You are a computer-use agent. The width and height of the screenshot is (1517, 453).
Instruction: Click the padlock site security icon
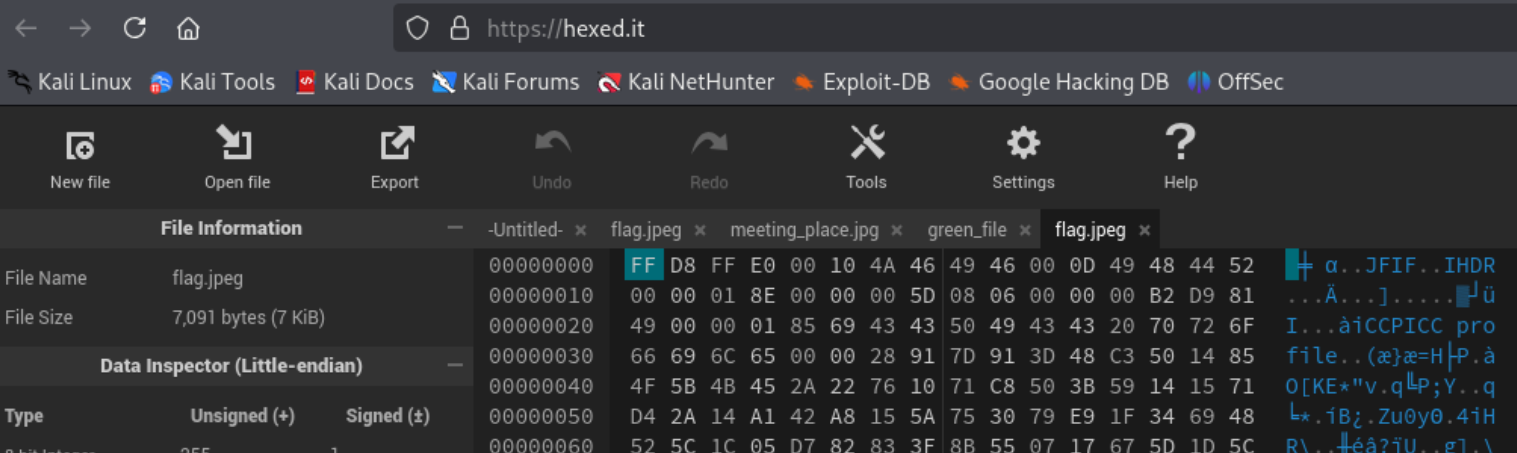(x=460, y=29)
